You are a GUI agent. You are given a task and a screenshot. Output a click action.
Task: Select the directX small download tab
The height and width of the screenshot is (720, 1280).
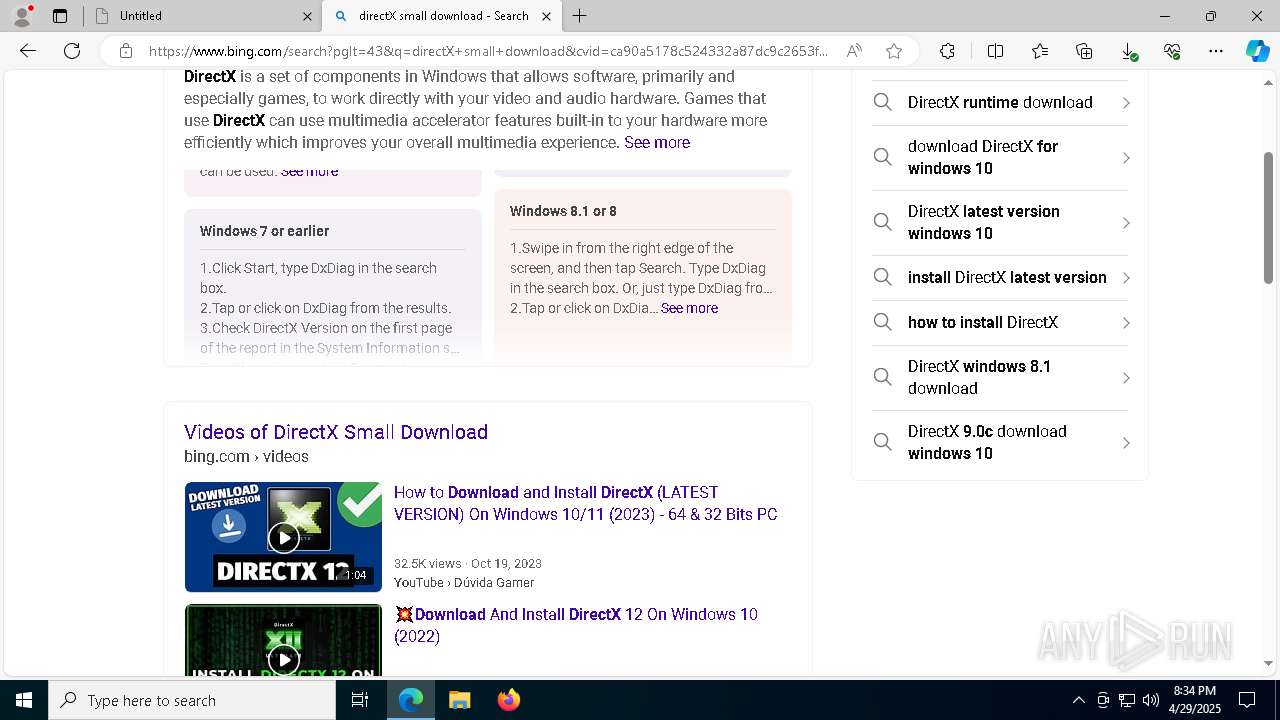(x=442, y=16)
